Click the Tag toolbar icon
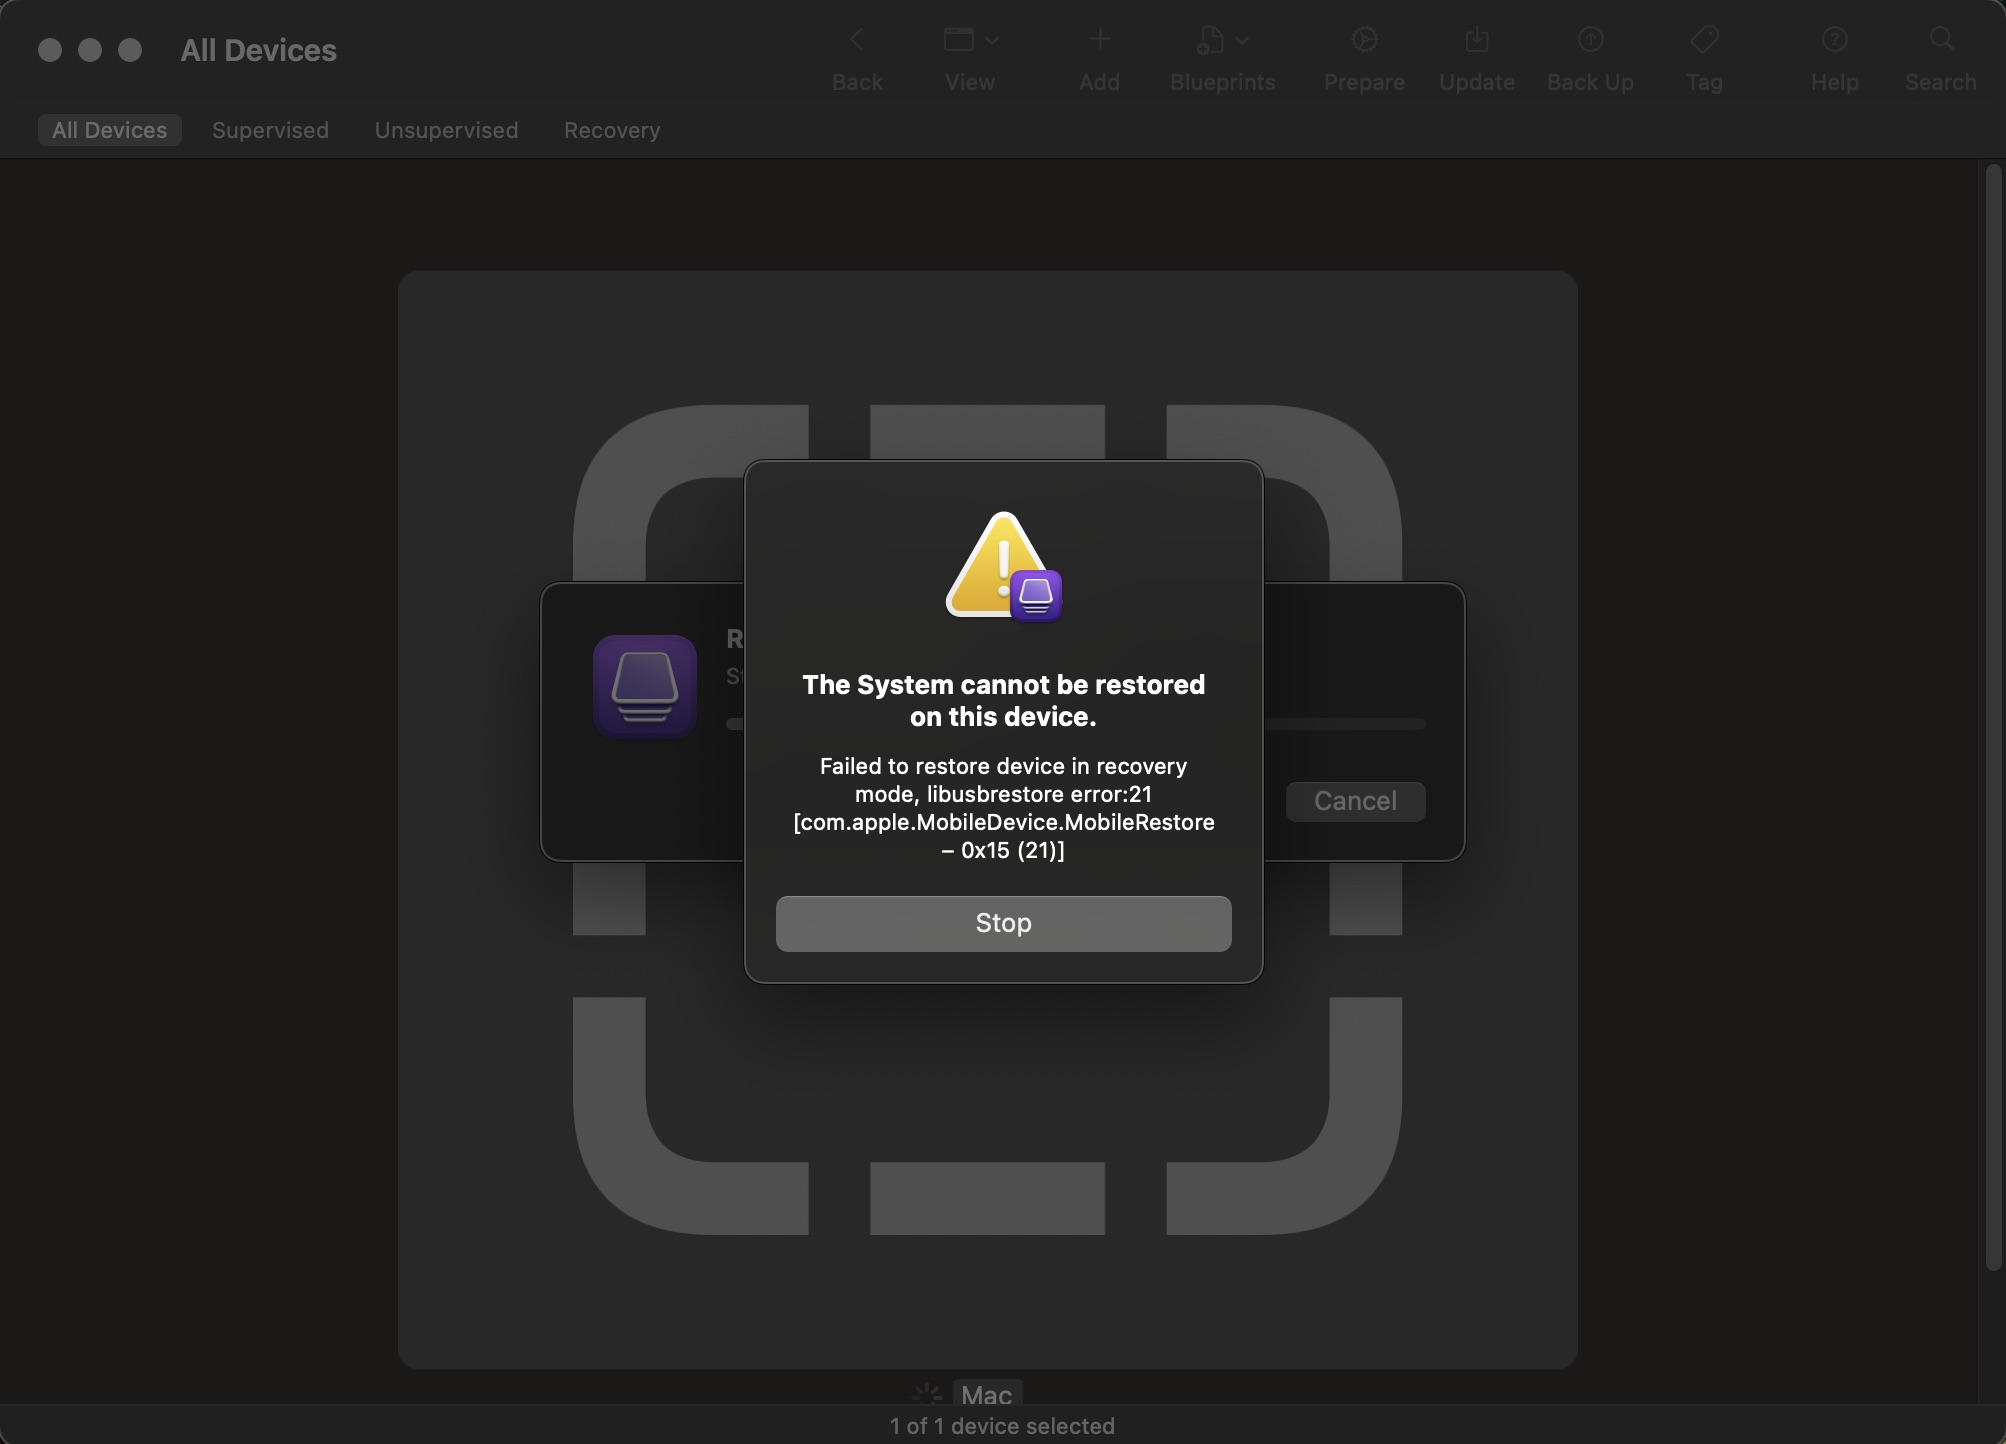 (1704, 40)
